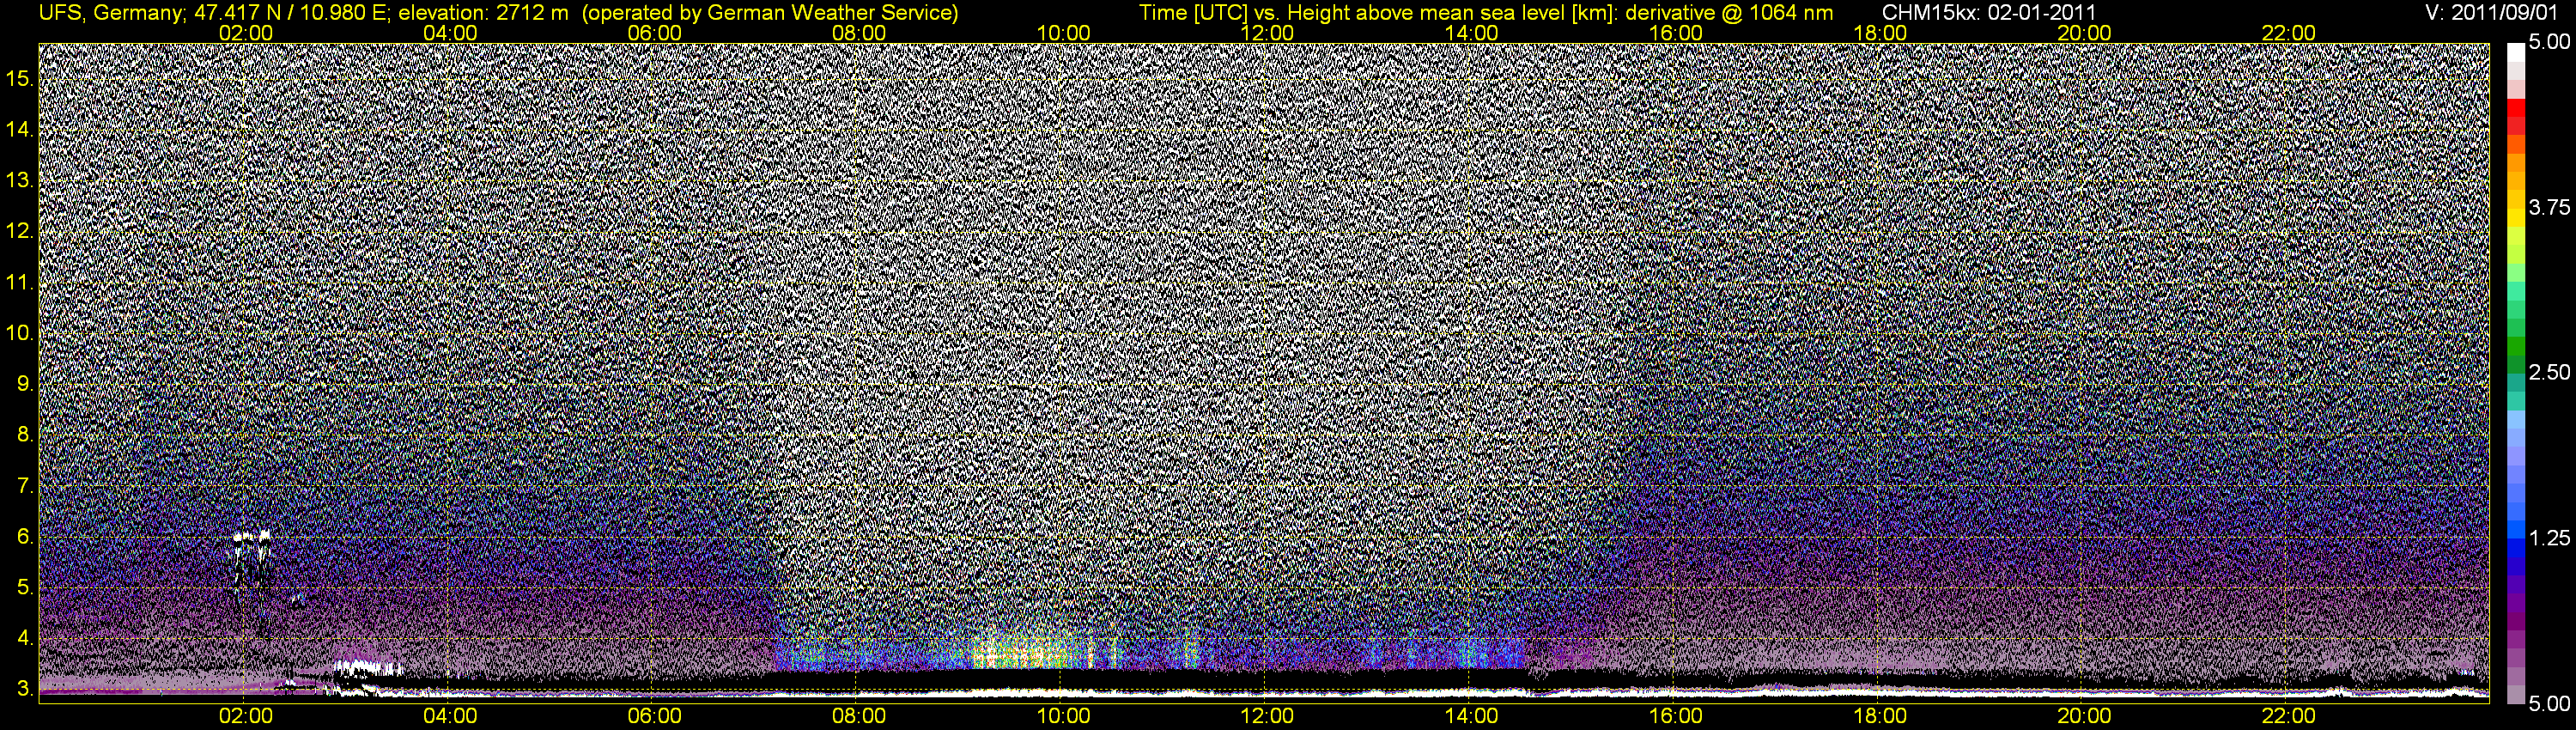Click the '13.' height axis label

pyautogui.click(x=20, y=180)
